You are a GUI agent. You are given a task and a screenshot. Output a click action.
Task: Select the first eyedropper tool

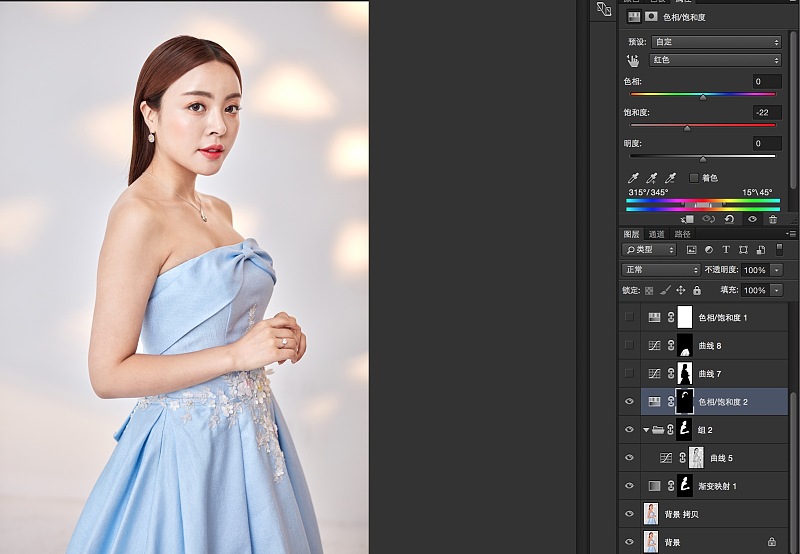pos(633,178)
